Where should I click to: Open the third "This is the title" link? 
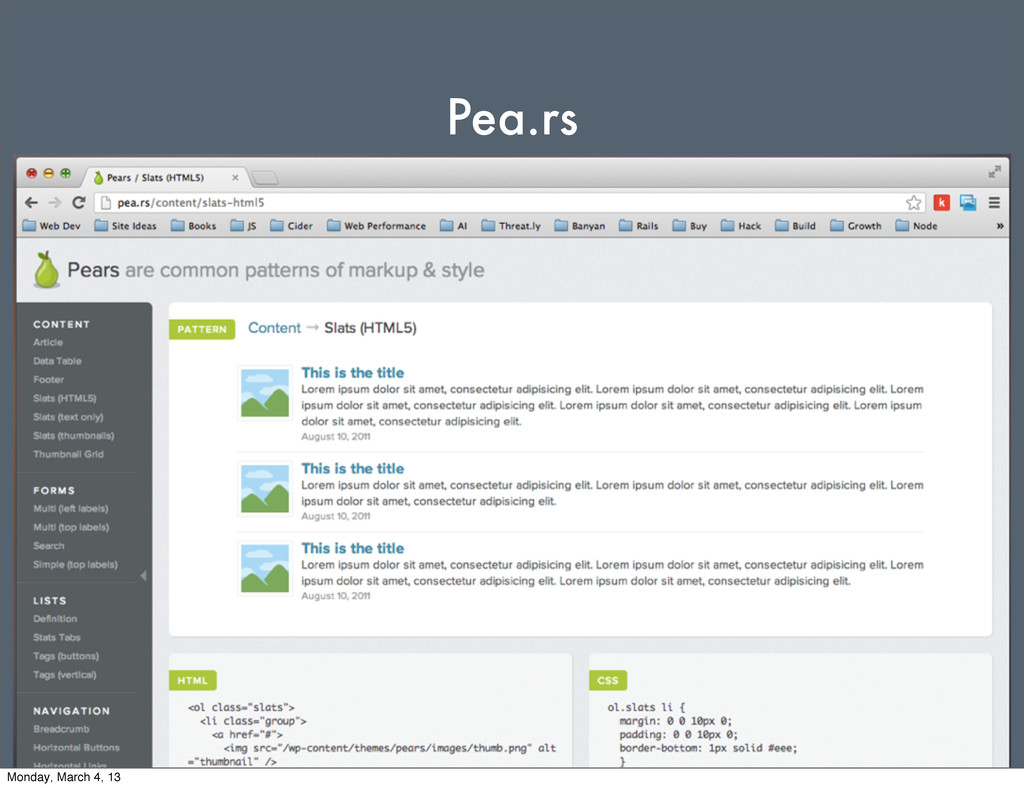click(x=353, y=548)
